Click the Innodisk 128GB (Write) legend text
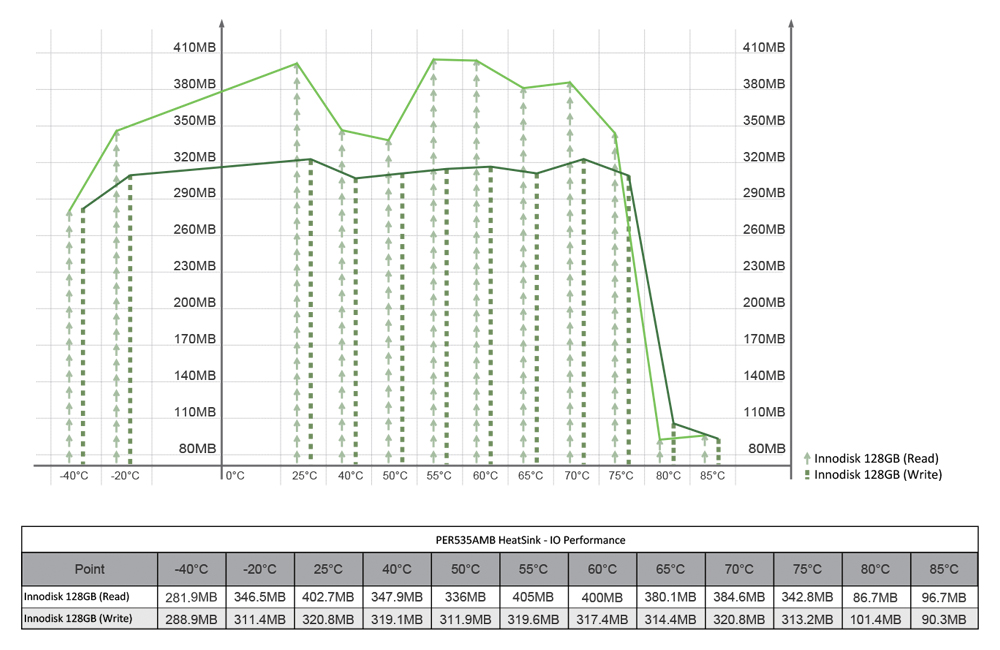 tap(878, 475)
